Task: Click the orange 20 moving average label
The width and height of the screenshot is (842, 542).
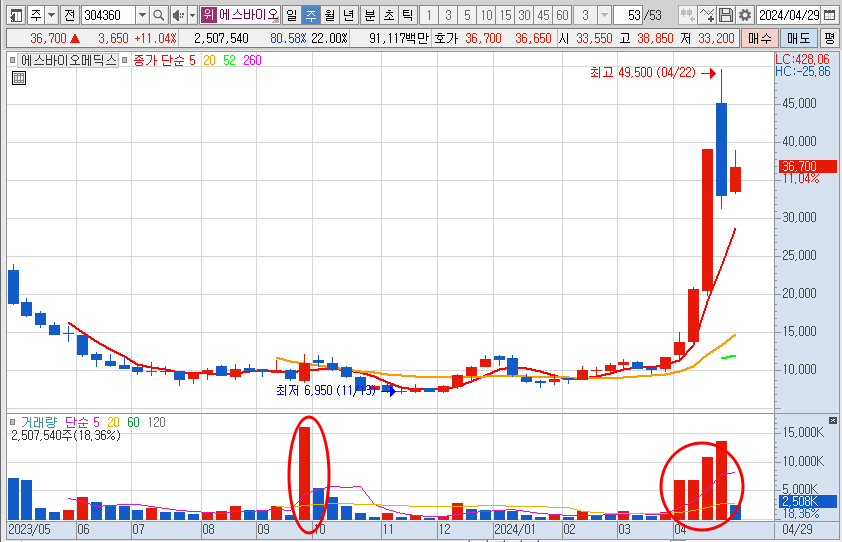Action: (x=209, y=60)
